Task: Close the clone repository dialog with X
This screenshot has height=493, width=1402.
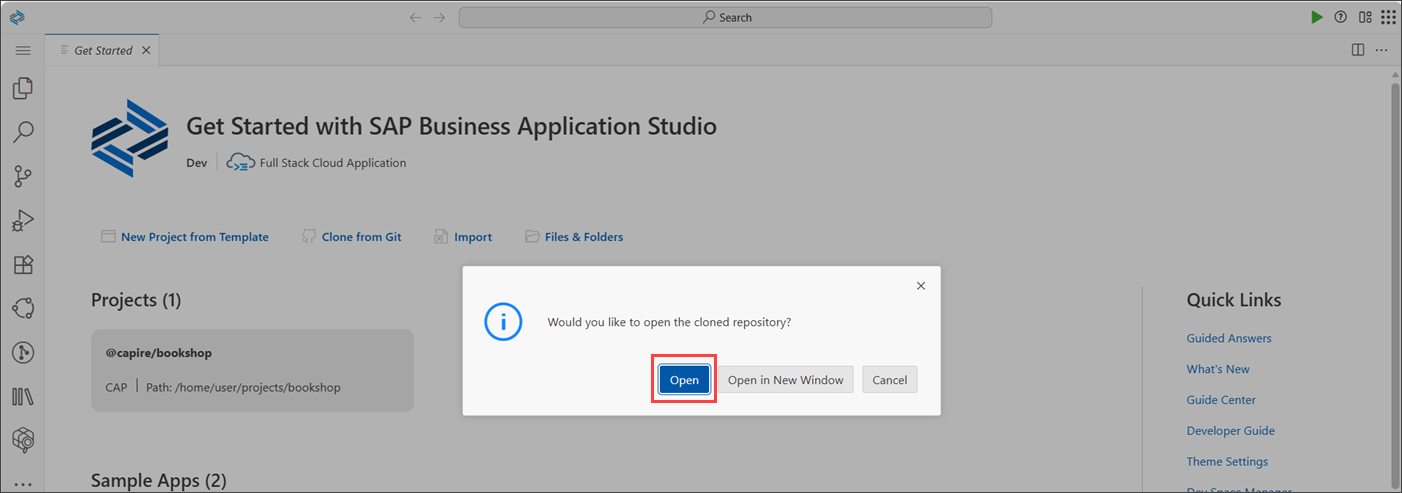Action: click(921, 286)
